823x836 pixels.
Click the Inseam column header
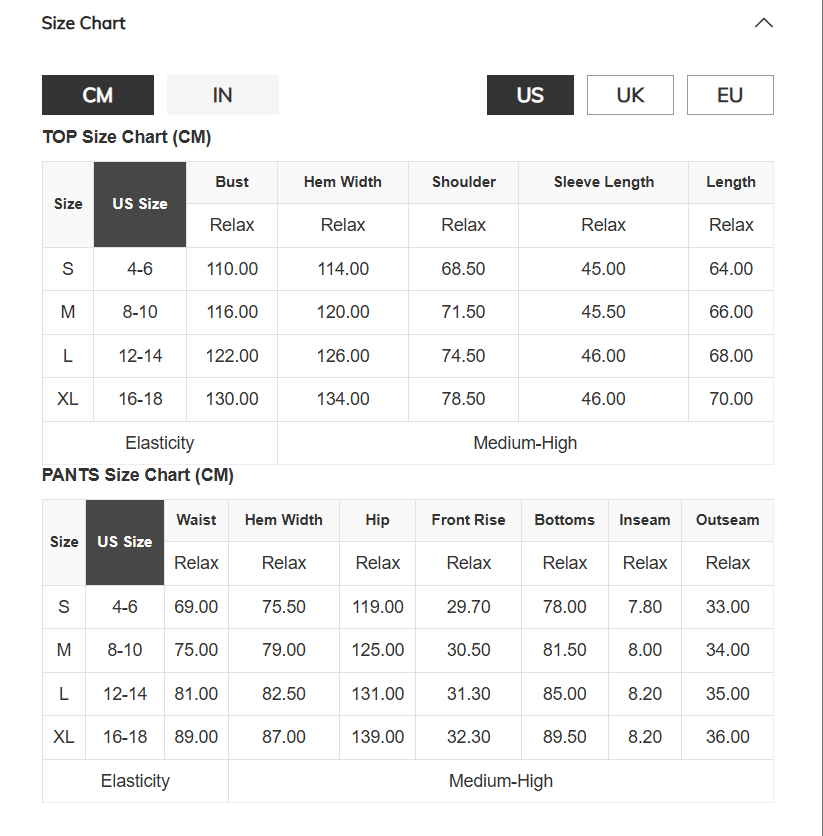click(645, 520)
